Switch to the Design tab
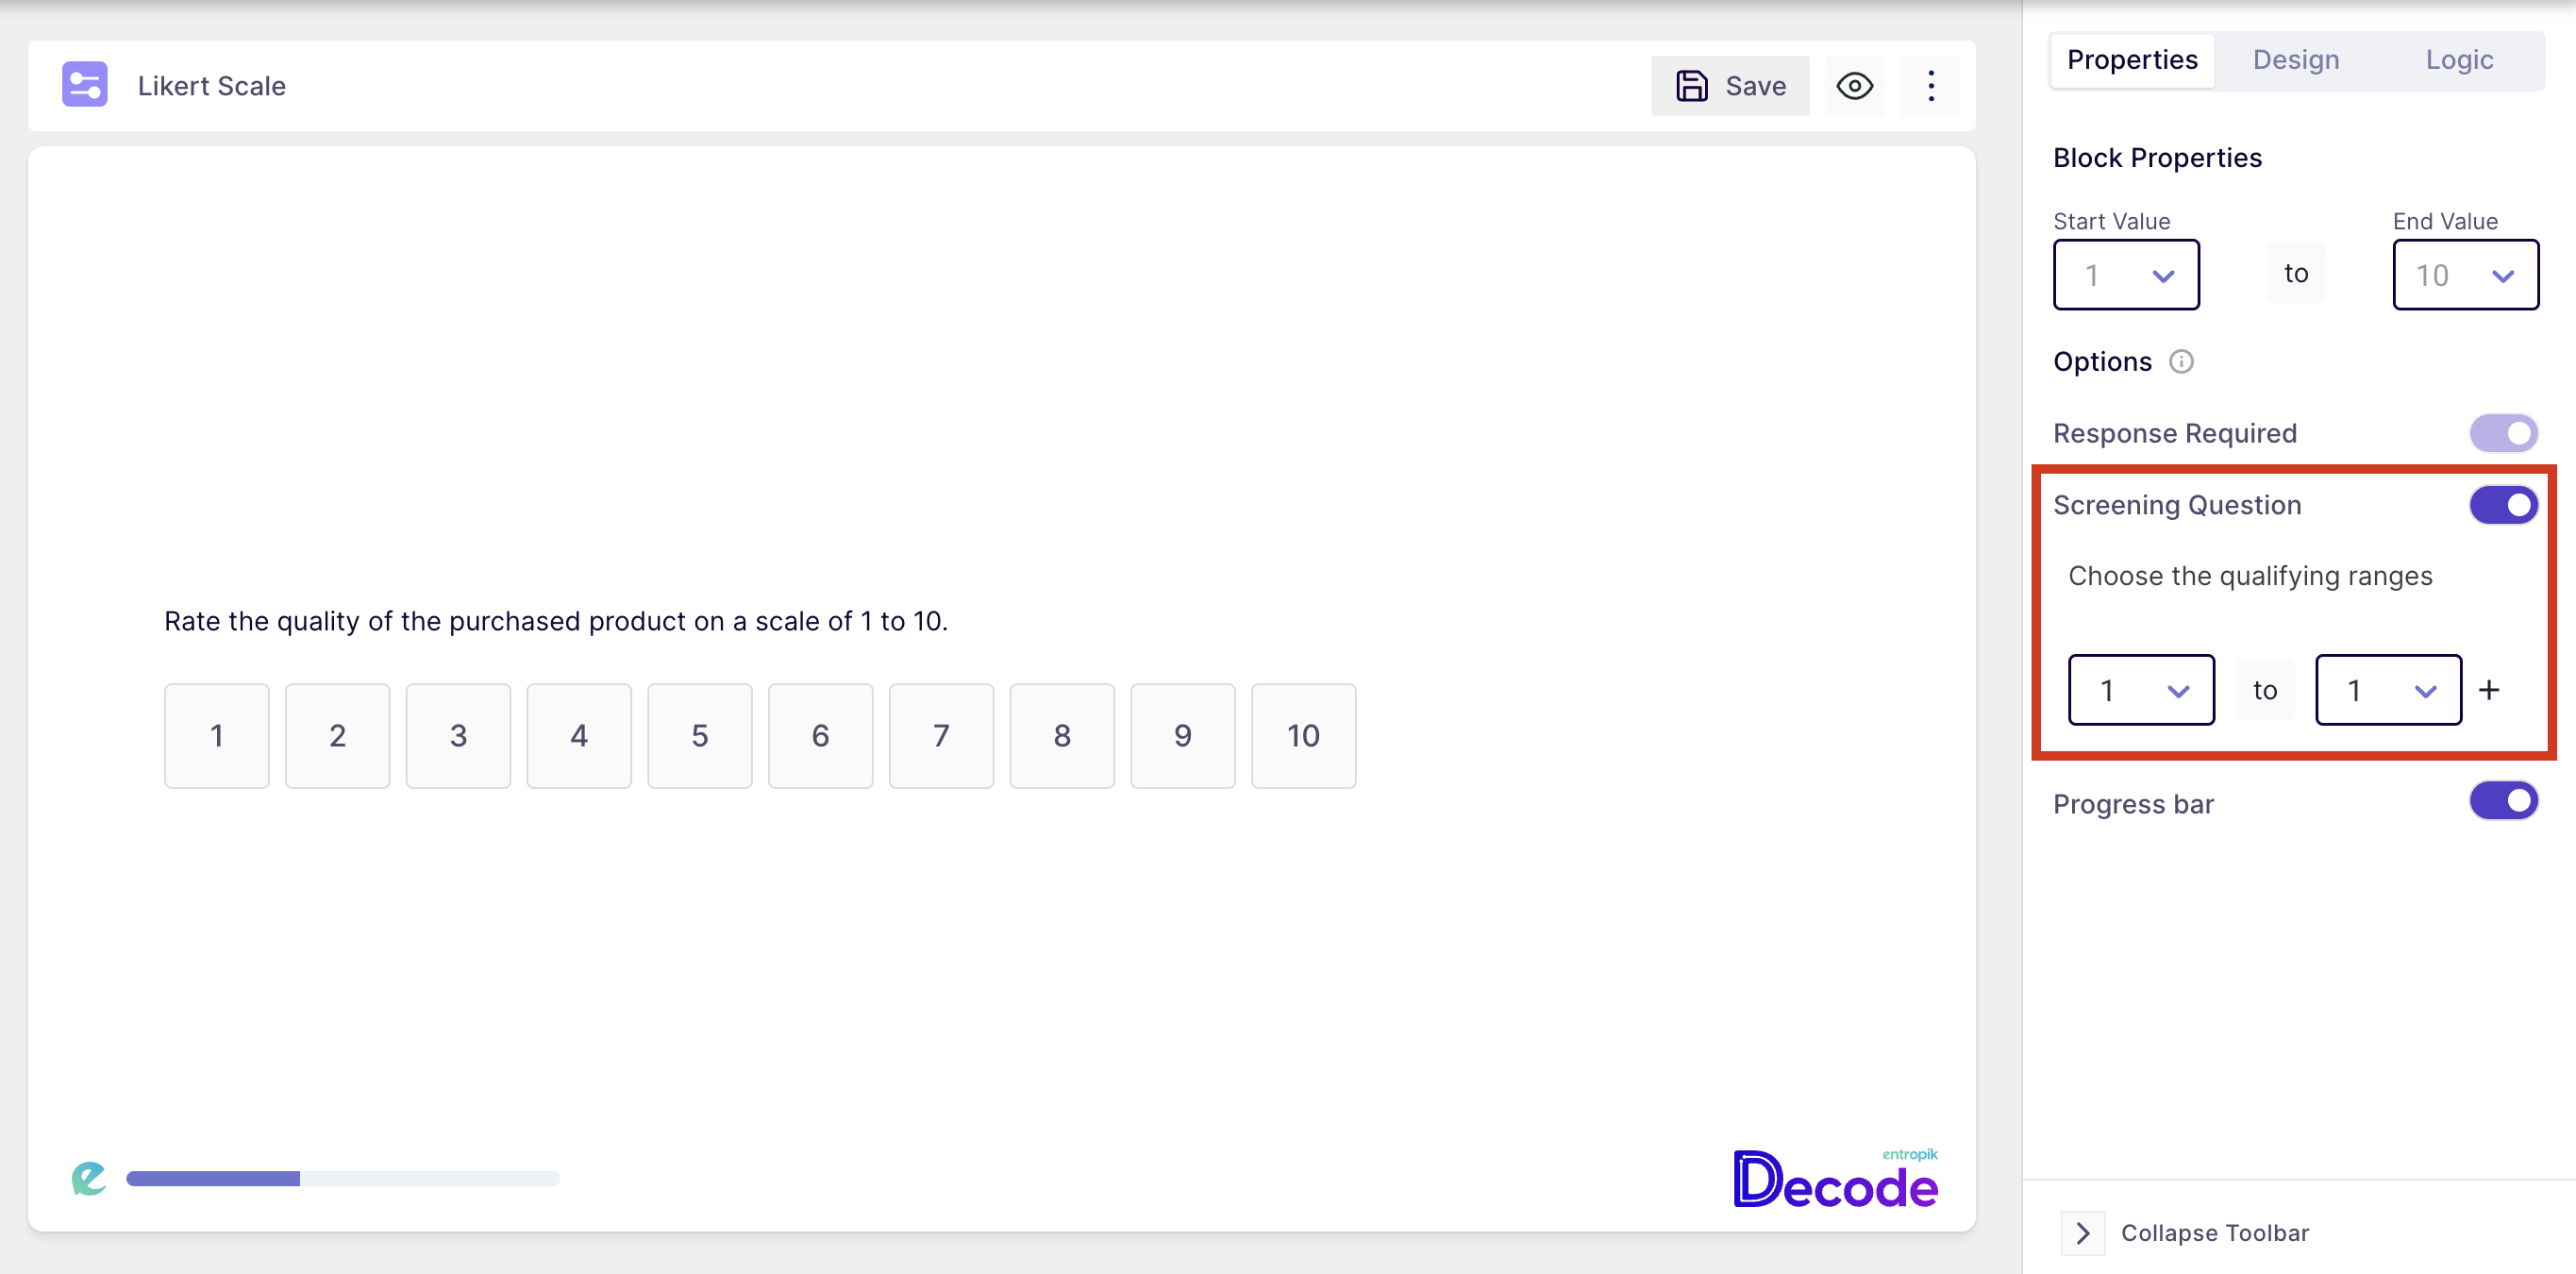 2295,60
